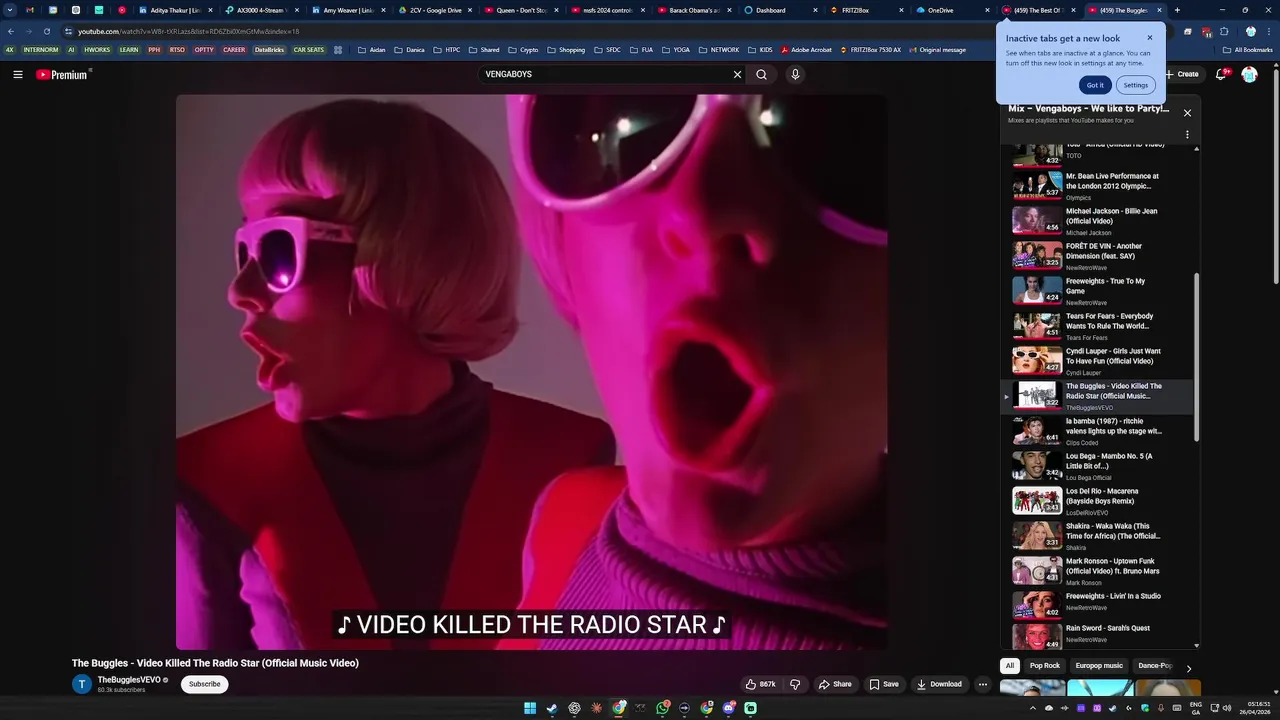Select the Dance-Pop filter chip
The width and height of the screenshot is (1280, 720).
click(x=1155, y=665)
